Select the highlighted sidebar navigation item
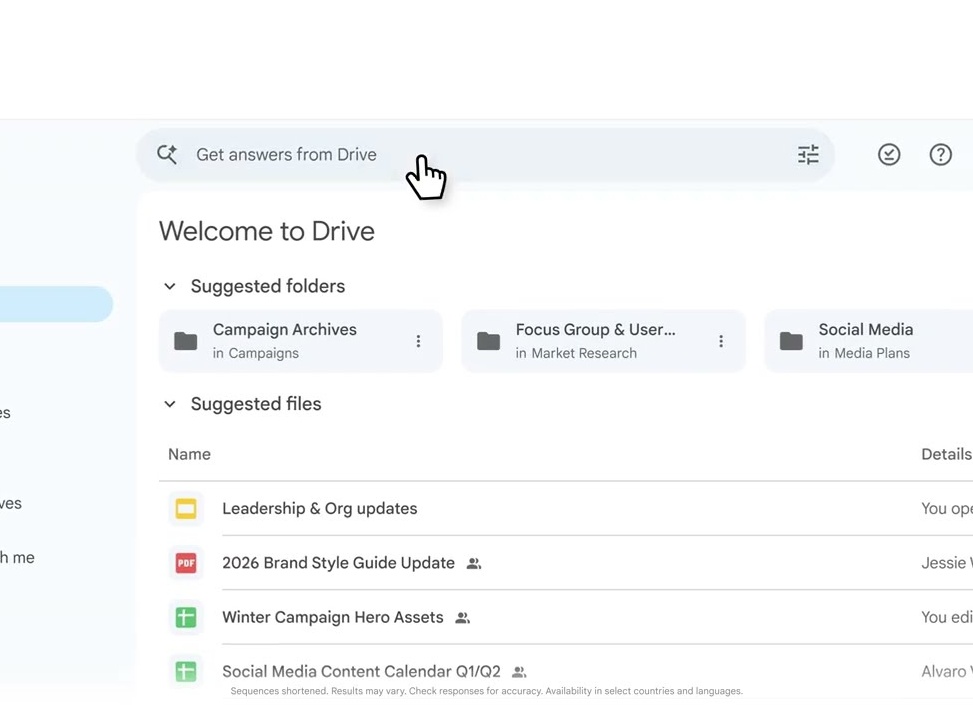The height and width of the screenshot is (706, 973). pos(56,304)
